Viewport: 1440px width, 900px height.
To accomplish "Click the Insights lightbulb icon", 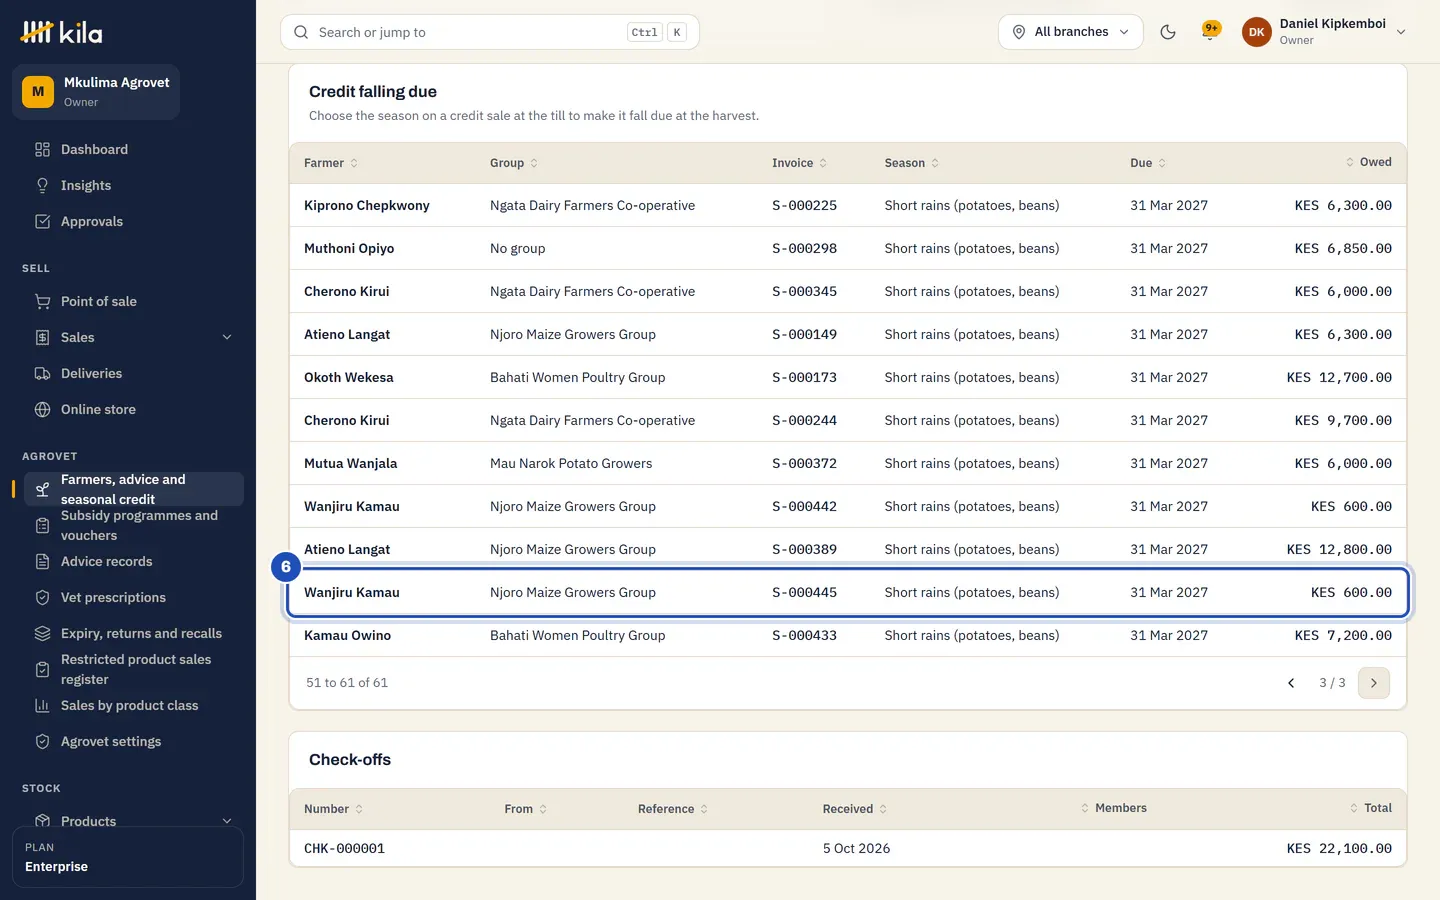I will pyautogui.click(x=42, y=186).
